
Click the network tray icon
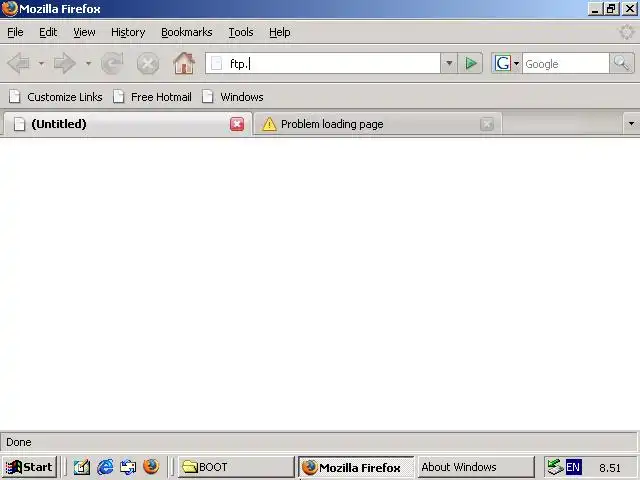point(555,467)
